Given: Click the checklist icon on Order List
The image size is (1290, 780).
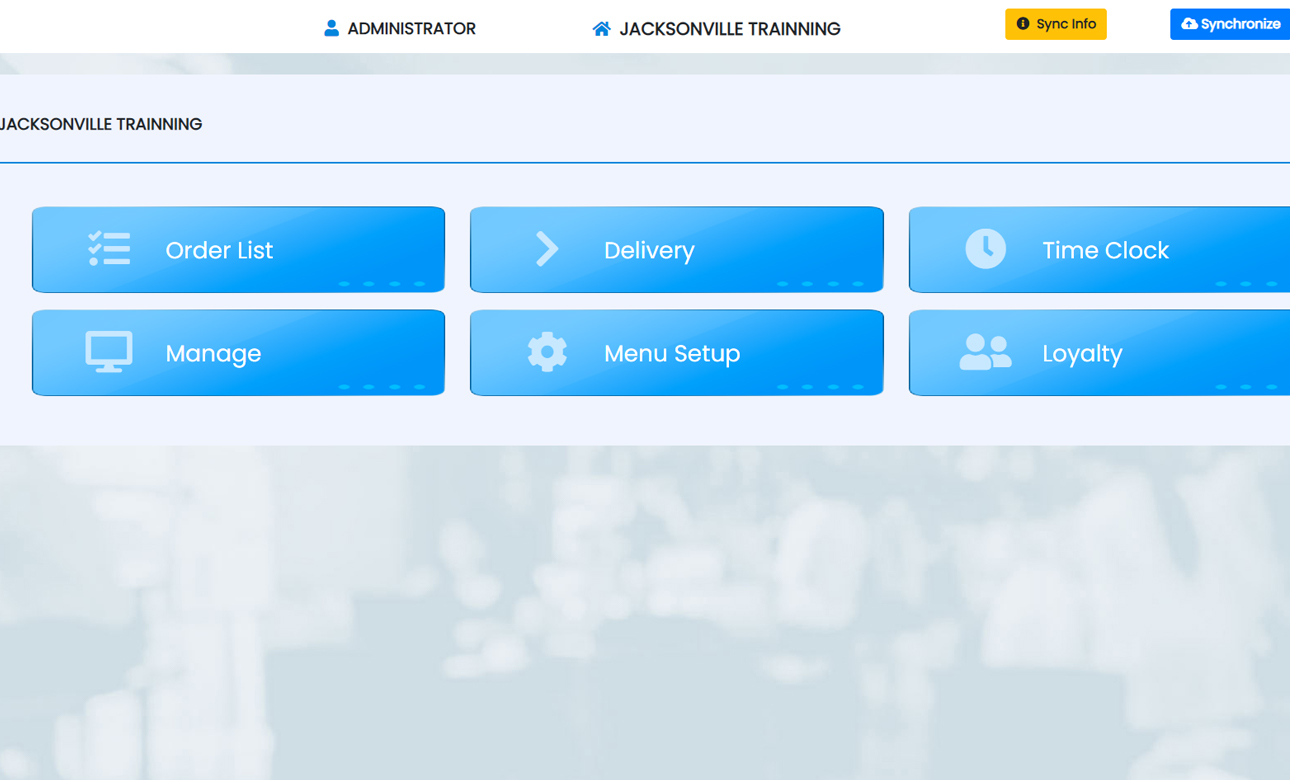Looking at the screenshot, I should point(109,249).
